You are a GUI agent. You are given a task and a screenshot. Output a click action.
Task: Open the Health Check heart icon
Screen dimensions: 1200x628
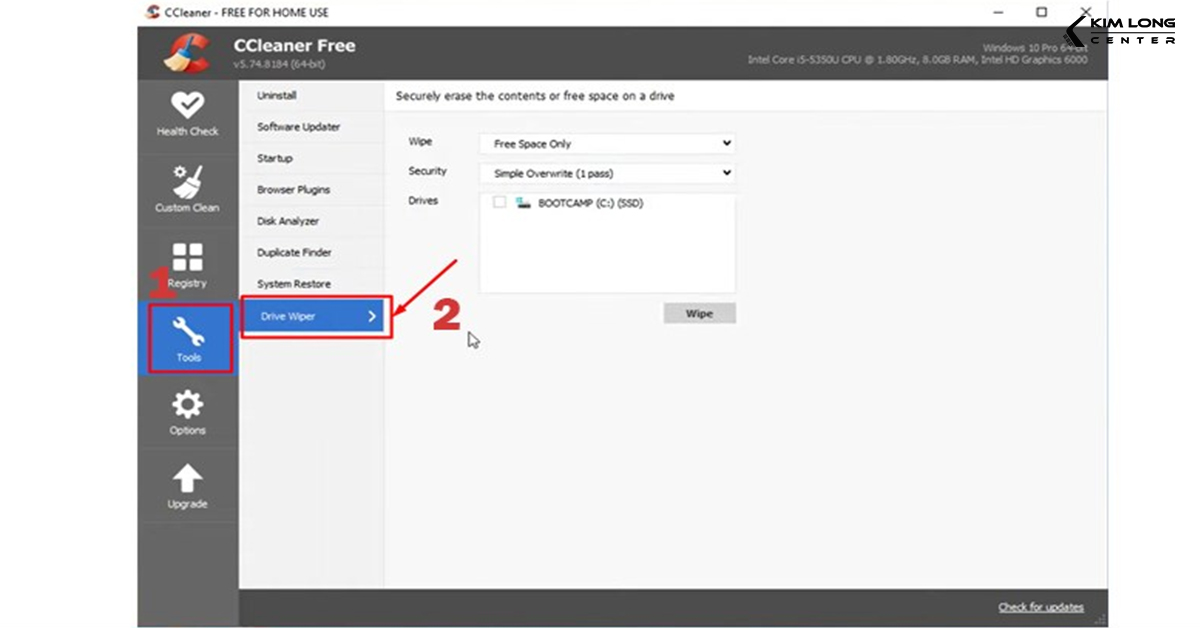187,105
